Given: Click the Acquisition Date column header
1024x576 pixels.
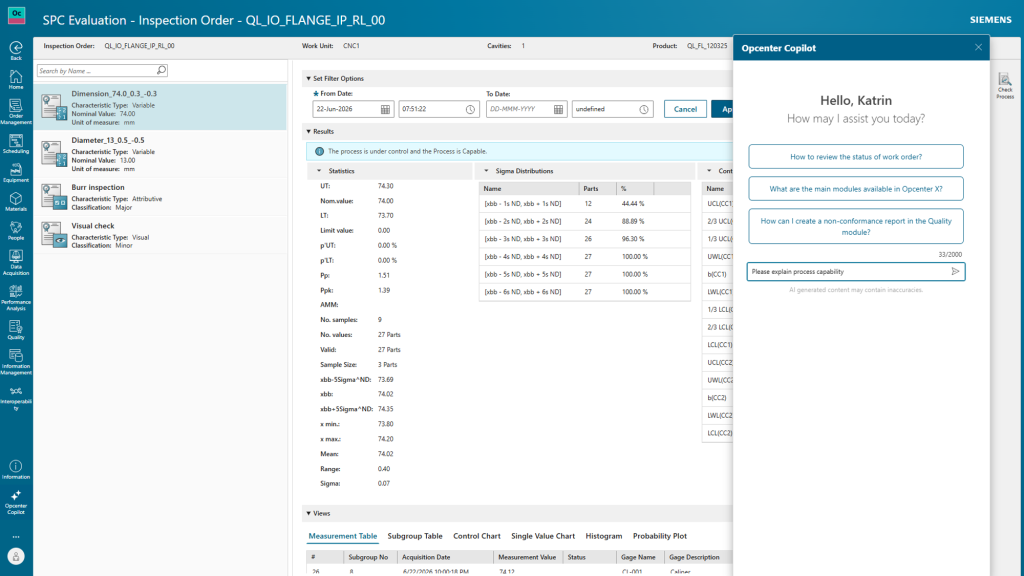Looking at the screenshot, I should tap(445, 557).
